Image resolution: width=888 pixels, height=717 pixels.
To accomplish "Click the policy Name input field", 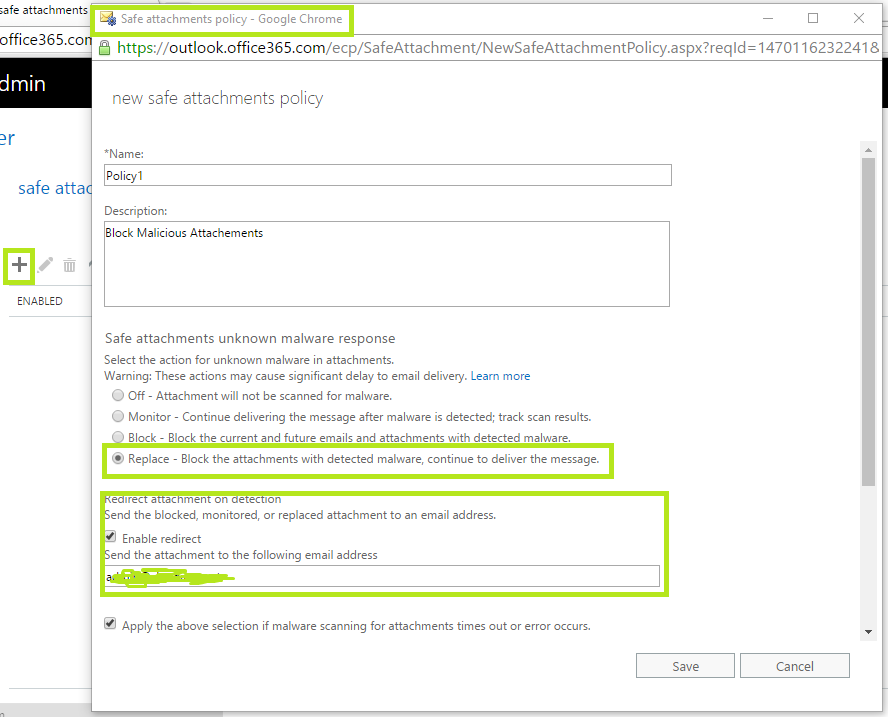I will click(388, 175).
